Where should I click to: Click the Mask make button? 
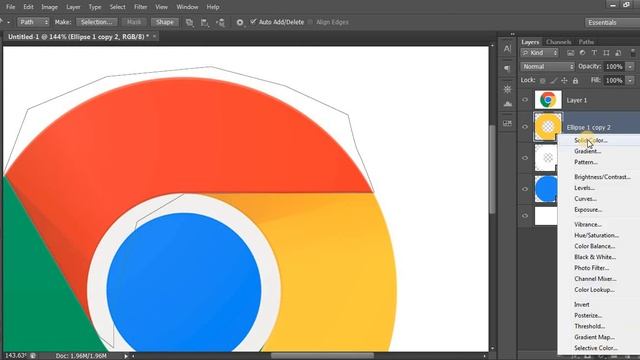pyautogui.click(x=134, y=22)
